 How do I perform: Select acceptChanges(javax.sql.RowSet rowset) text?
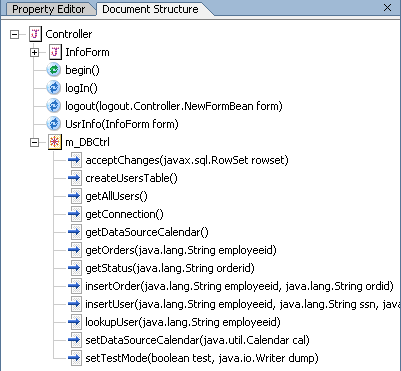click(x=187, y=160)
